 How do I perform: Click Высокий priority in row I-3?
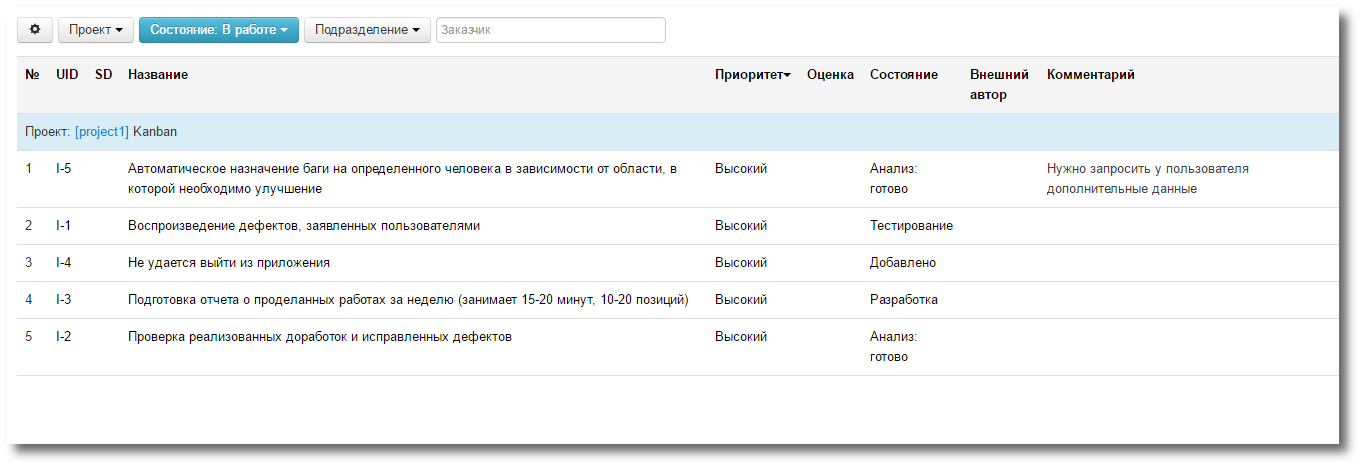tap(741, 300)
